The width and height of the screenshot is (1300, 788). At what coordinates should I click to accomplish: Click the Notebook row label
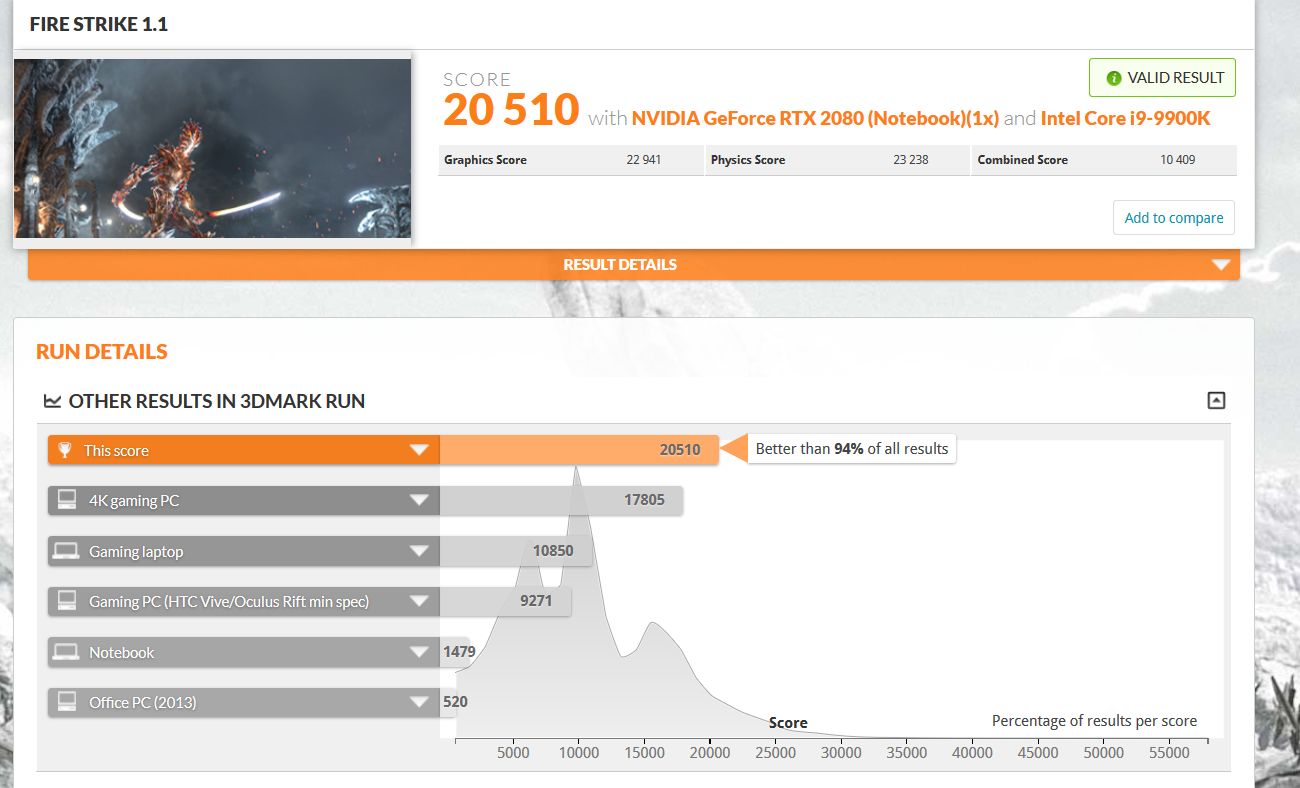121,653
